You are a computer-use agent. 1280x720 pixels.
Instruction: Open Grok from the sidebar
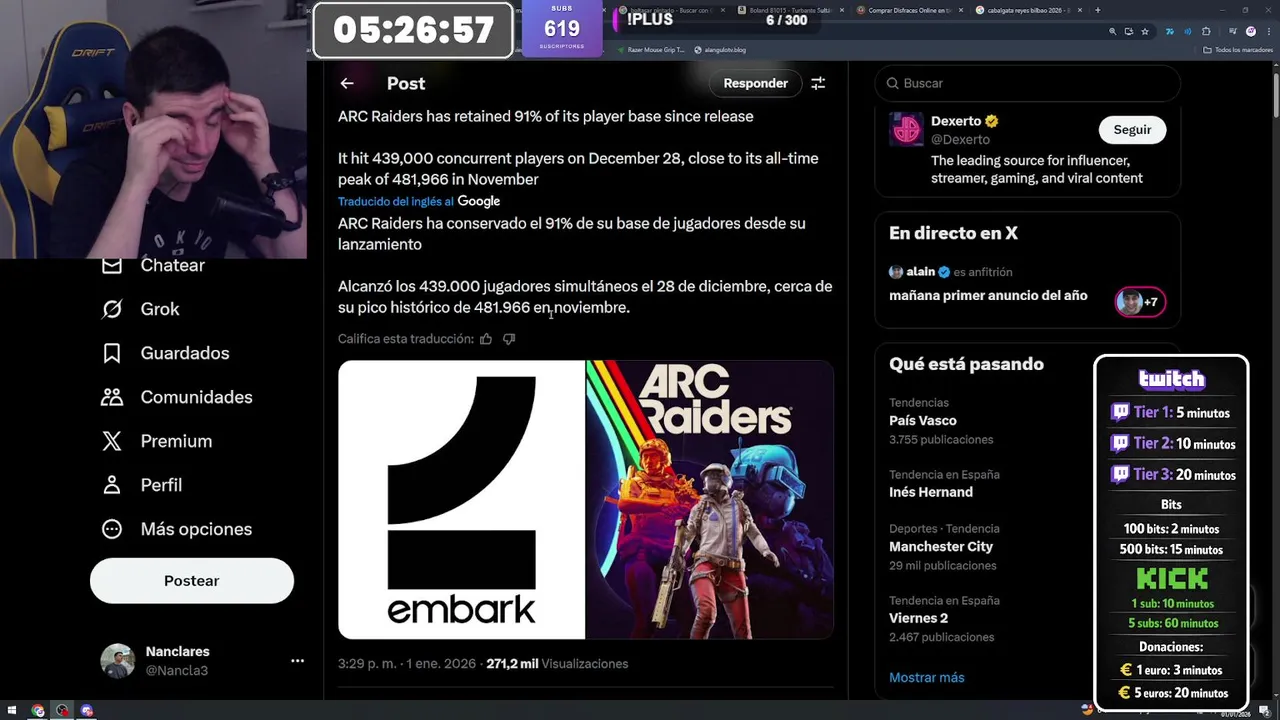(x=160, y=309)
